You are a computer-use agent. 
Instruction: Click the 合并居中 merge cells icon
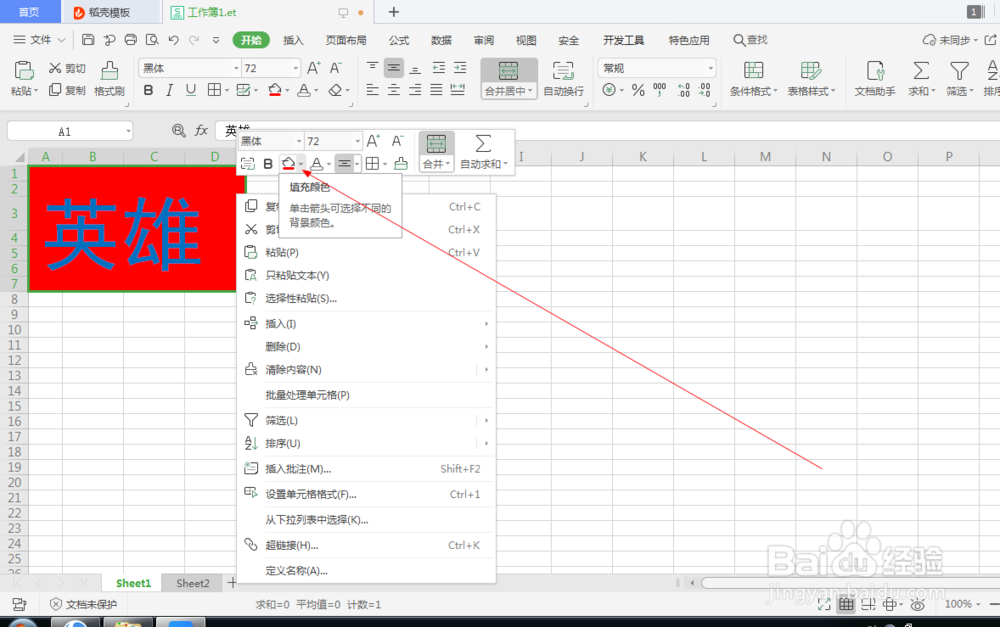509,70
